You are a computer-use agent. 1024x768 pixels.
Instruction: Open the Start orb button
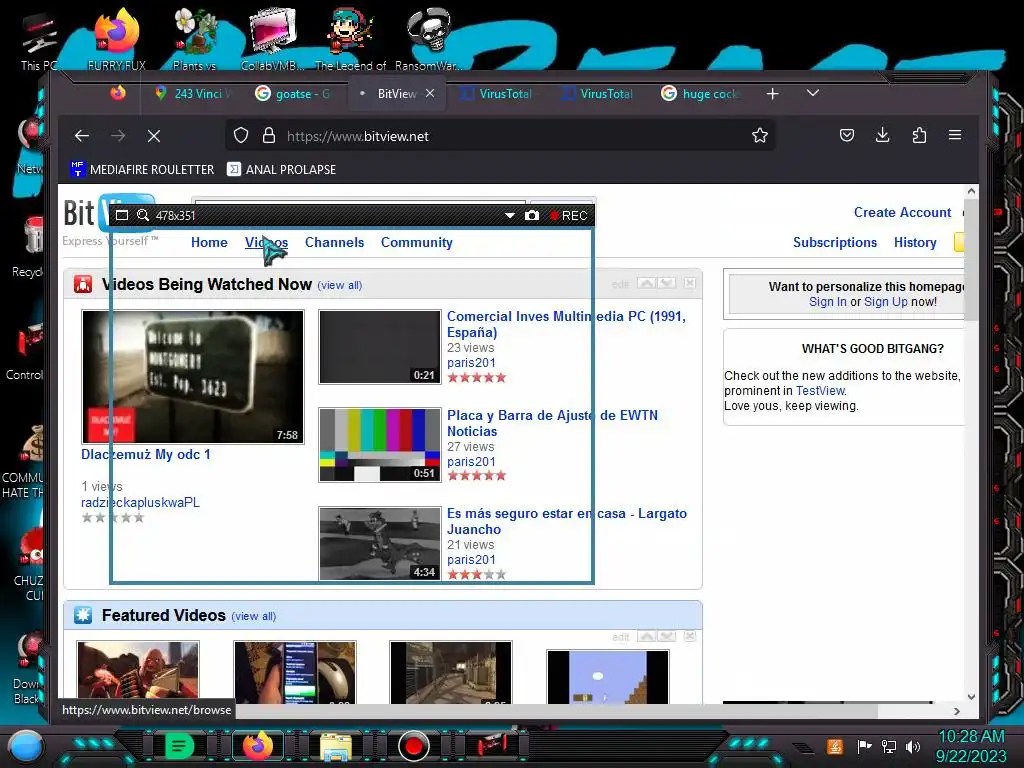coord(26,746)
